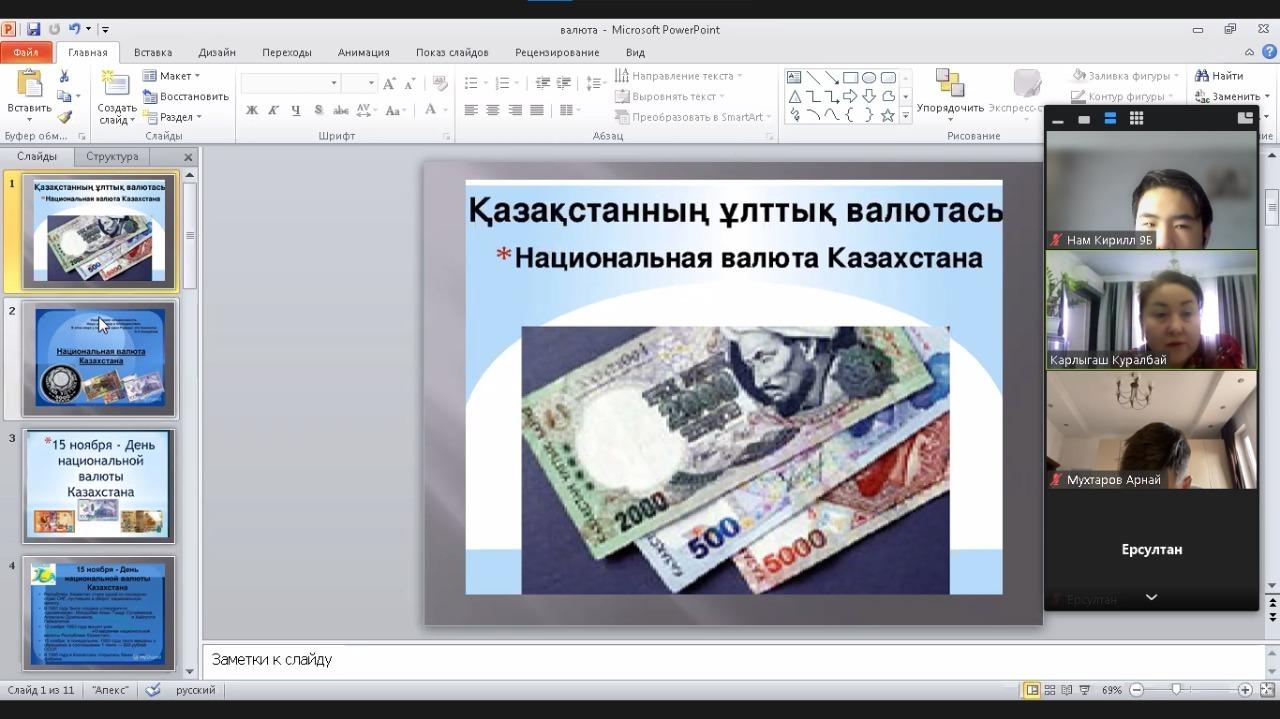
Task: Open the Вставка ribbon tab
Action: point(153,52)
